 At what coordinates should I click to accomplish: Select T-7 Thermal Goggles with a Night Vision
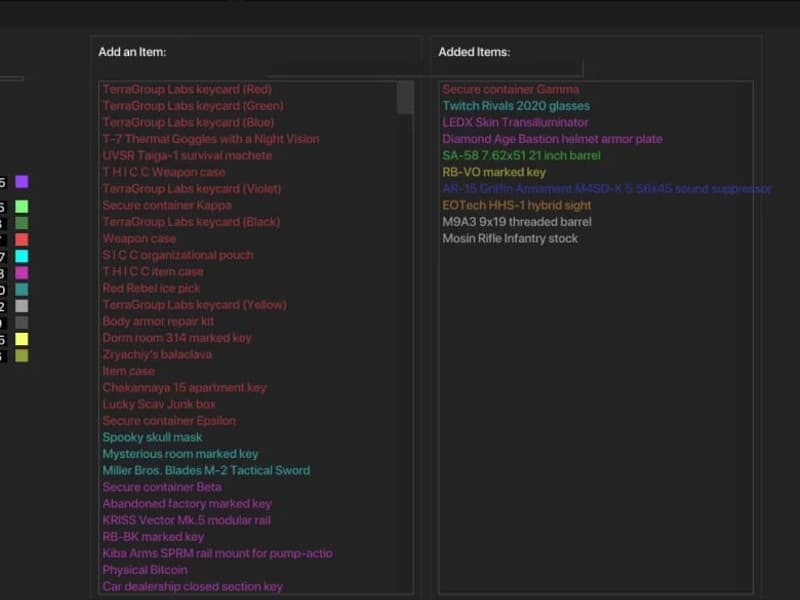(211, 139)
